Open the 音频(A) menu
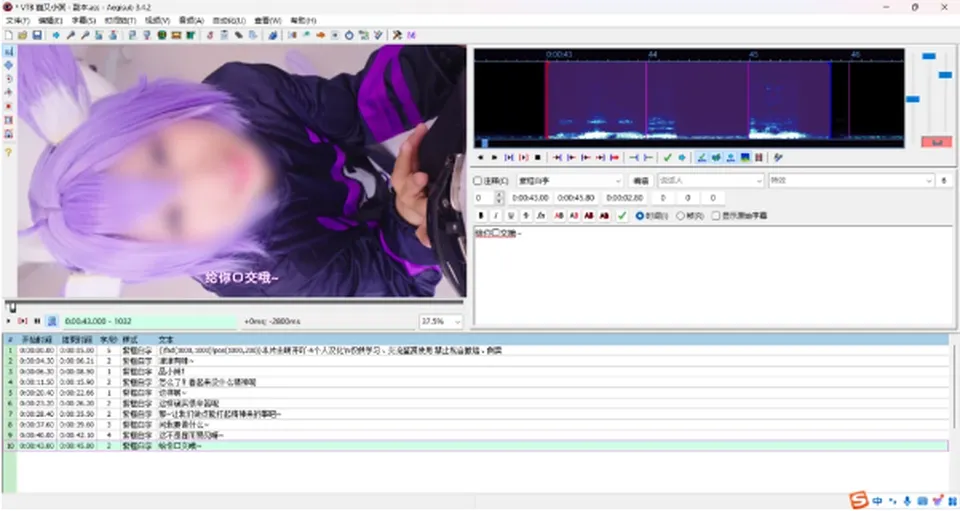 click(191, 20)
